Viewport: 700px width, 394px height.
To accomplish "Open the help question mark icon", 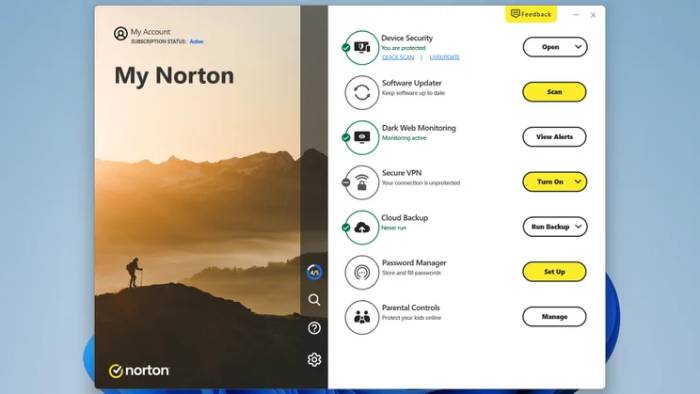I will (314, 328).
